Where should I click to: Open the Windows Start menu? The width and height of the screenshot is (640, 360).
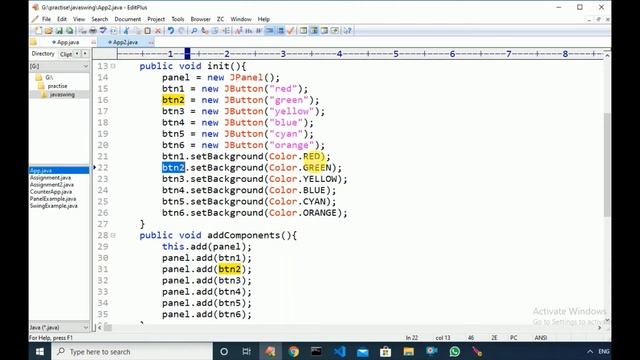(x=40, y=351)
